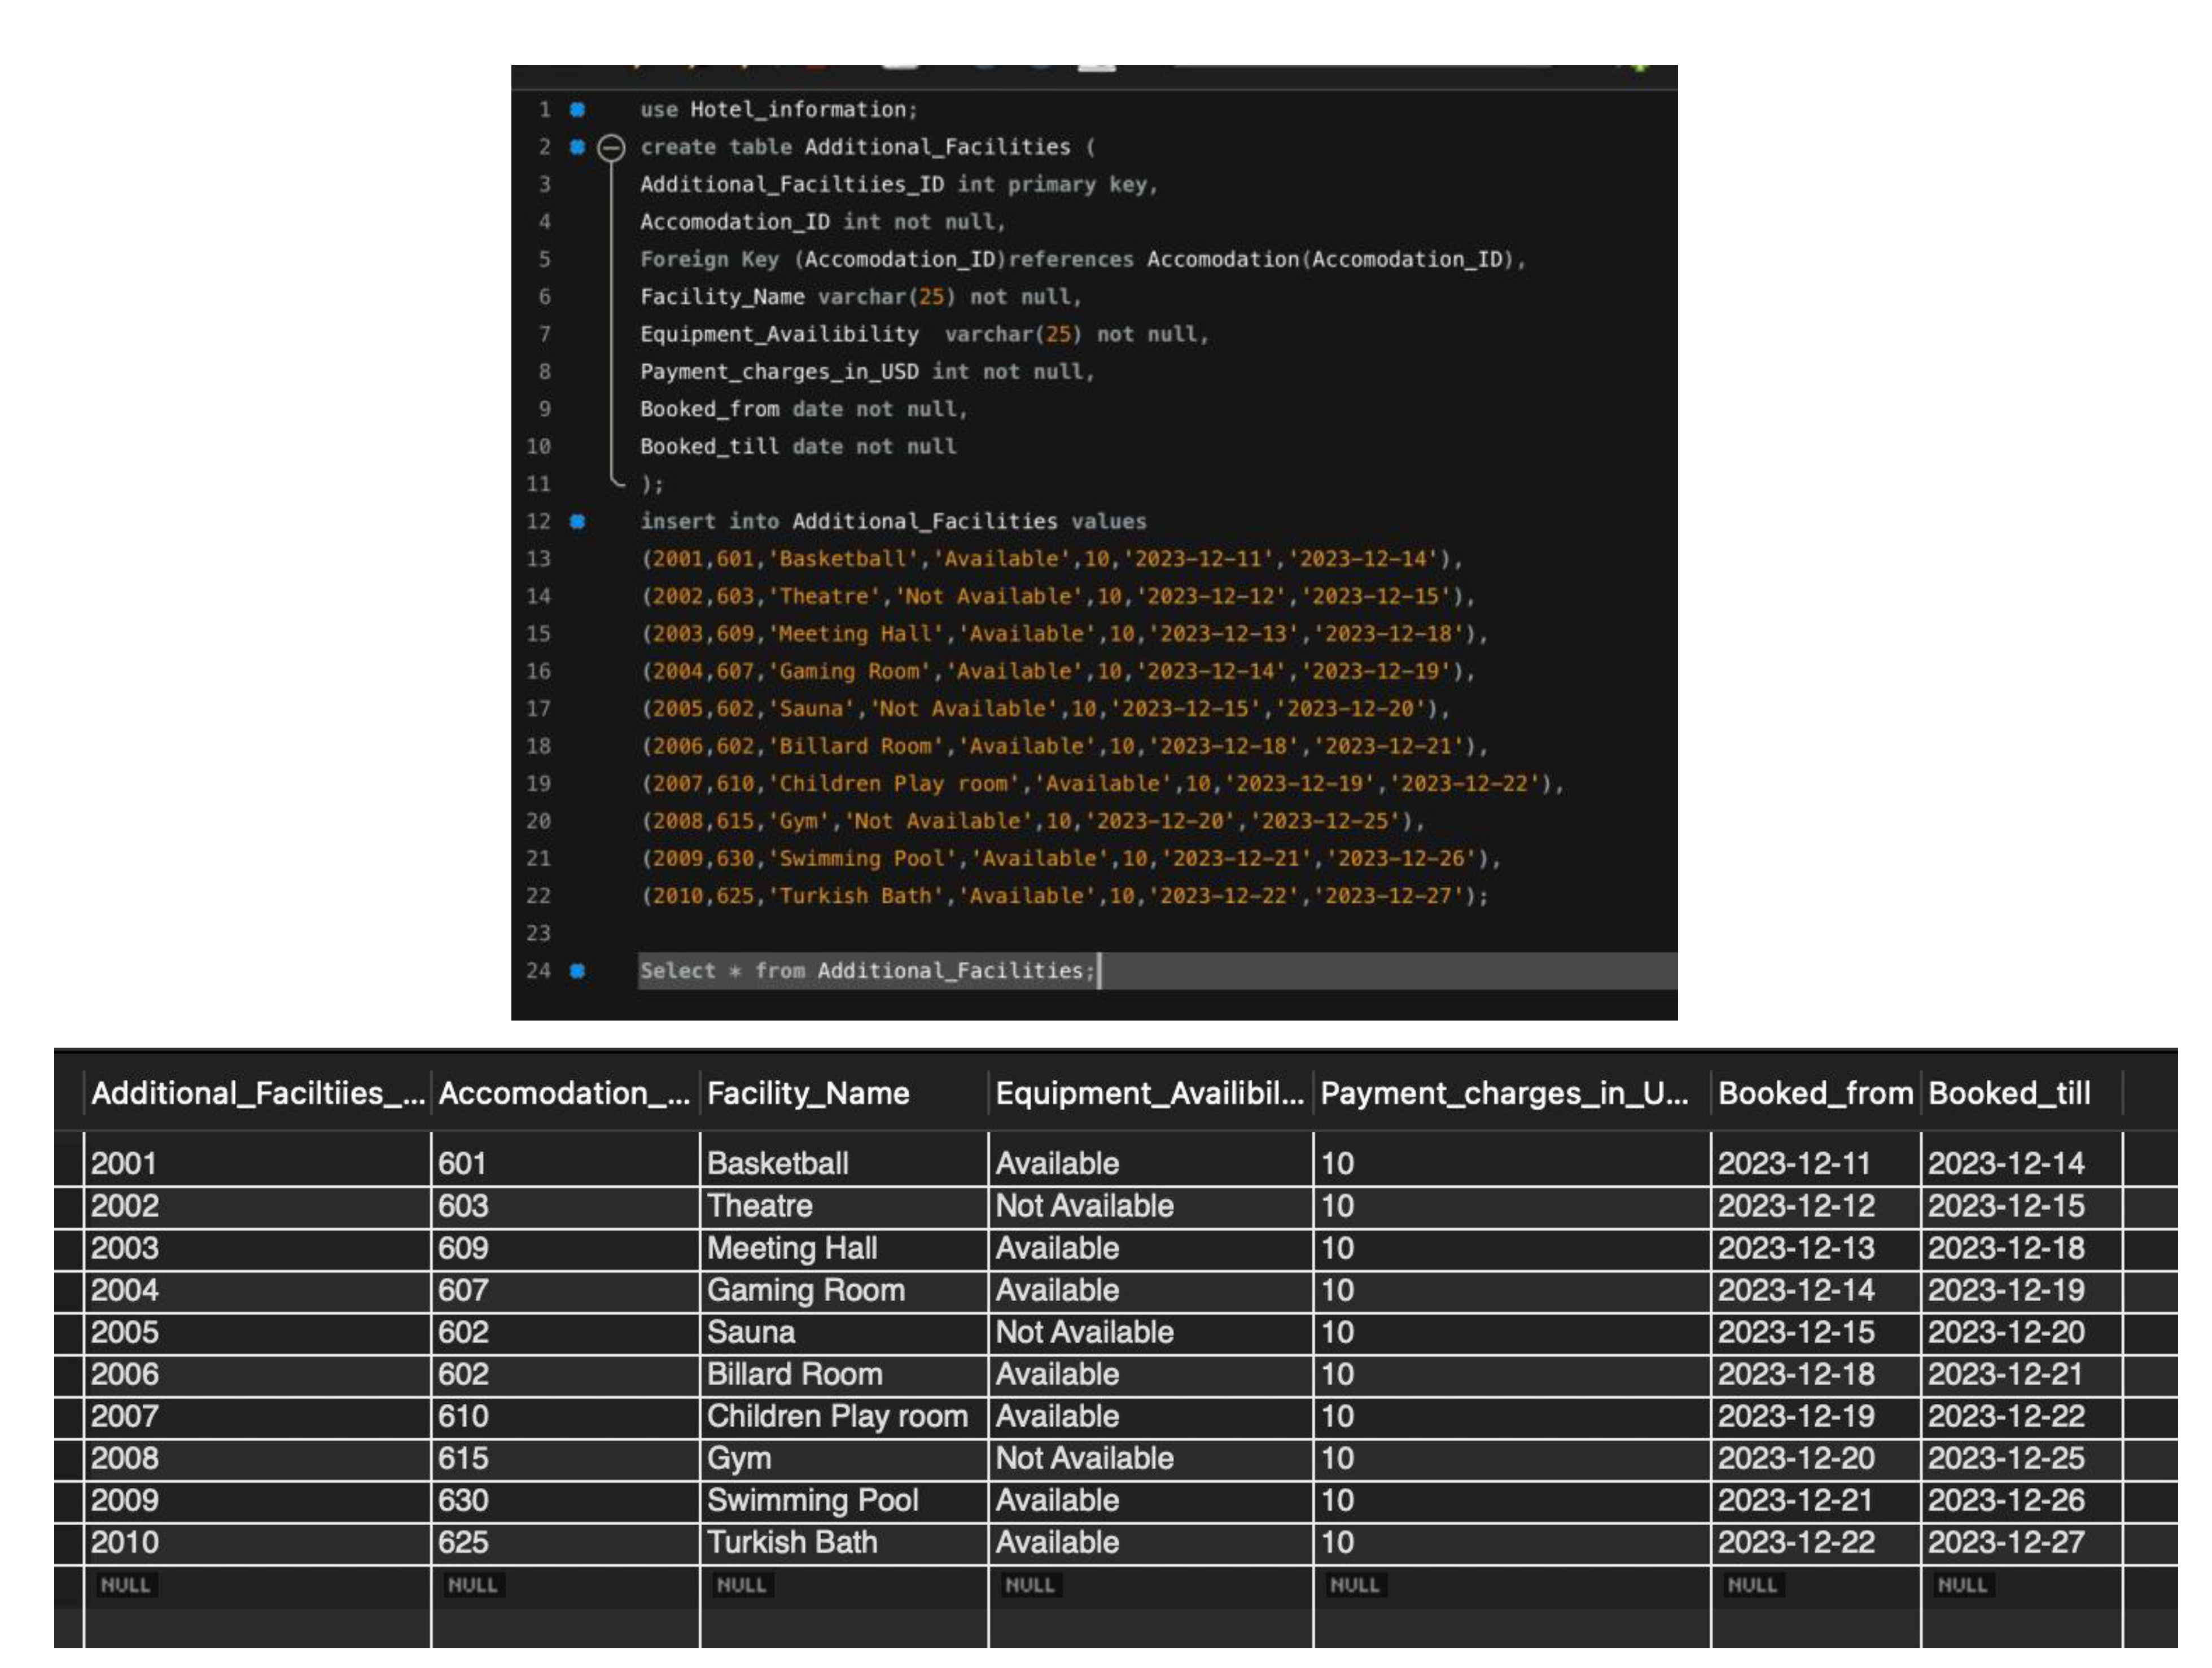Click the Equipment_Availibility column header
The image size is (2212, 1668).
(x=1149, y=1093)
